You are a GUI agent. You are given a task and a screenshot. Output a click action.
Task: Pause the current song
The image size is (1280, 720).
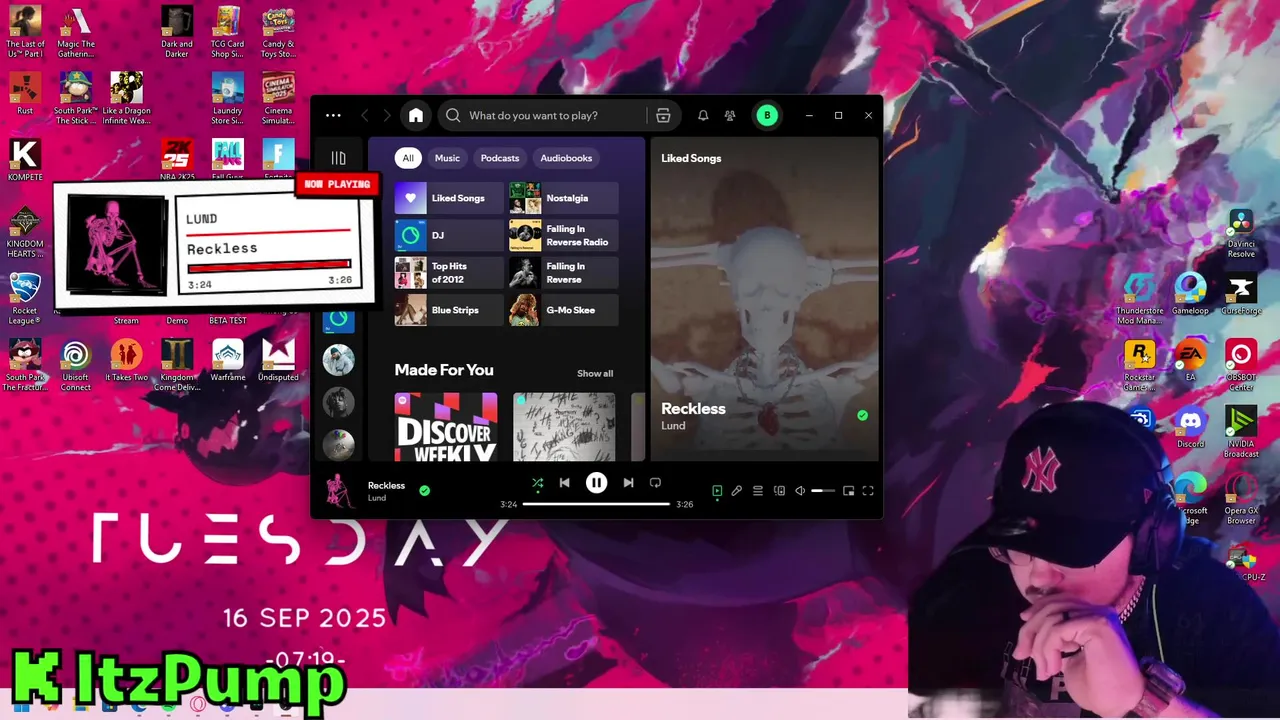(596, 483)
